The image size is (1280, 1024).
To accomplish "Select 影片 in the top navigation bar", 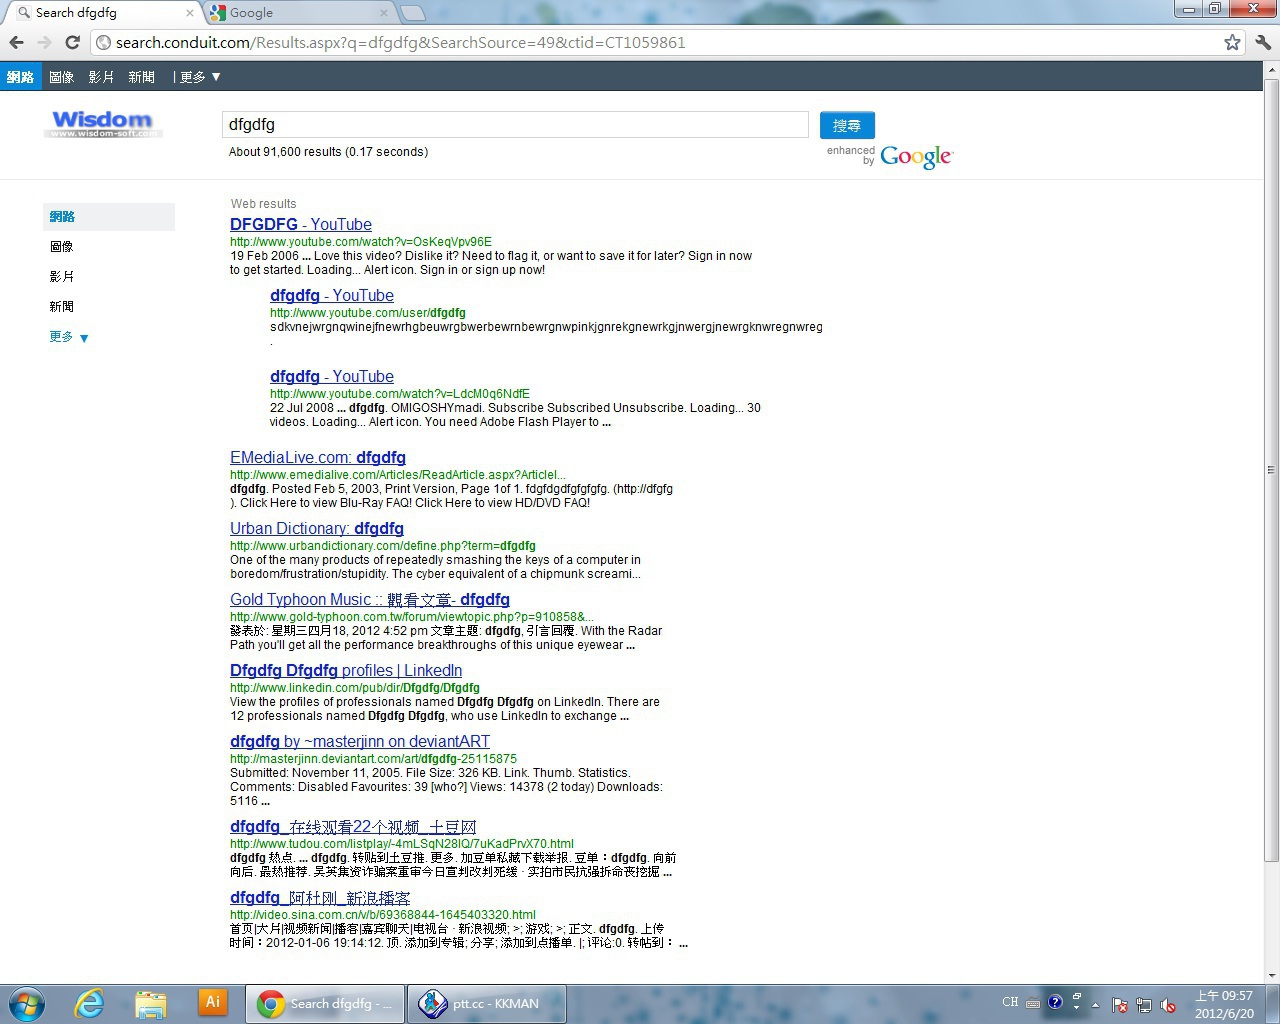I will 101,77.
